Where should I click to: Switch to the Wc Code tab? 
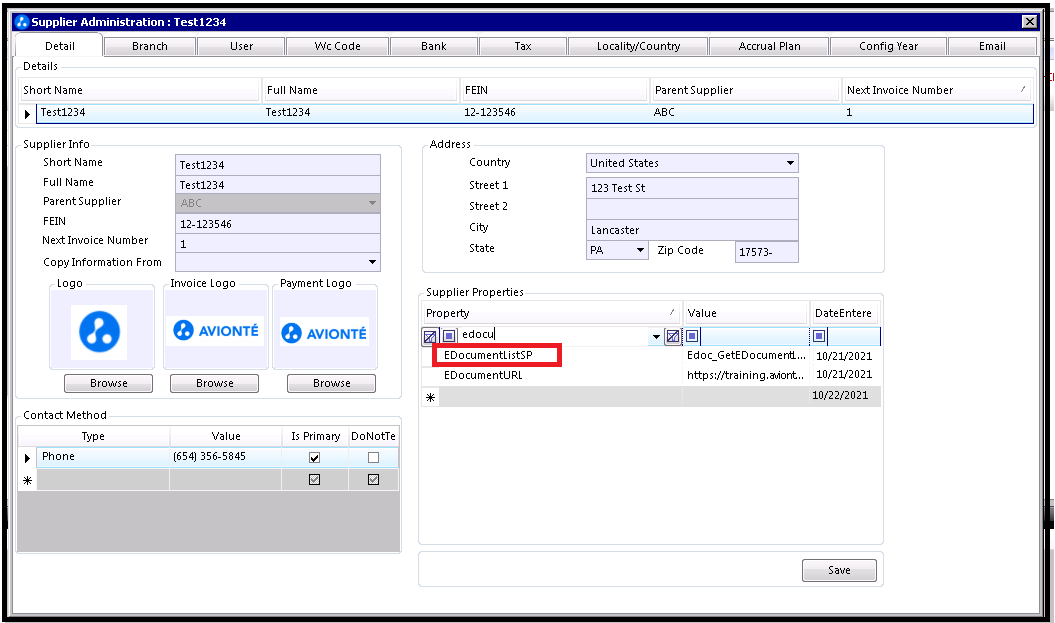(x=338, y=46)
